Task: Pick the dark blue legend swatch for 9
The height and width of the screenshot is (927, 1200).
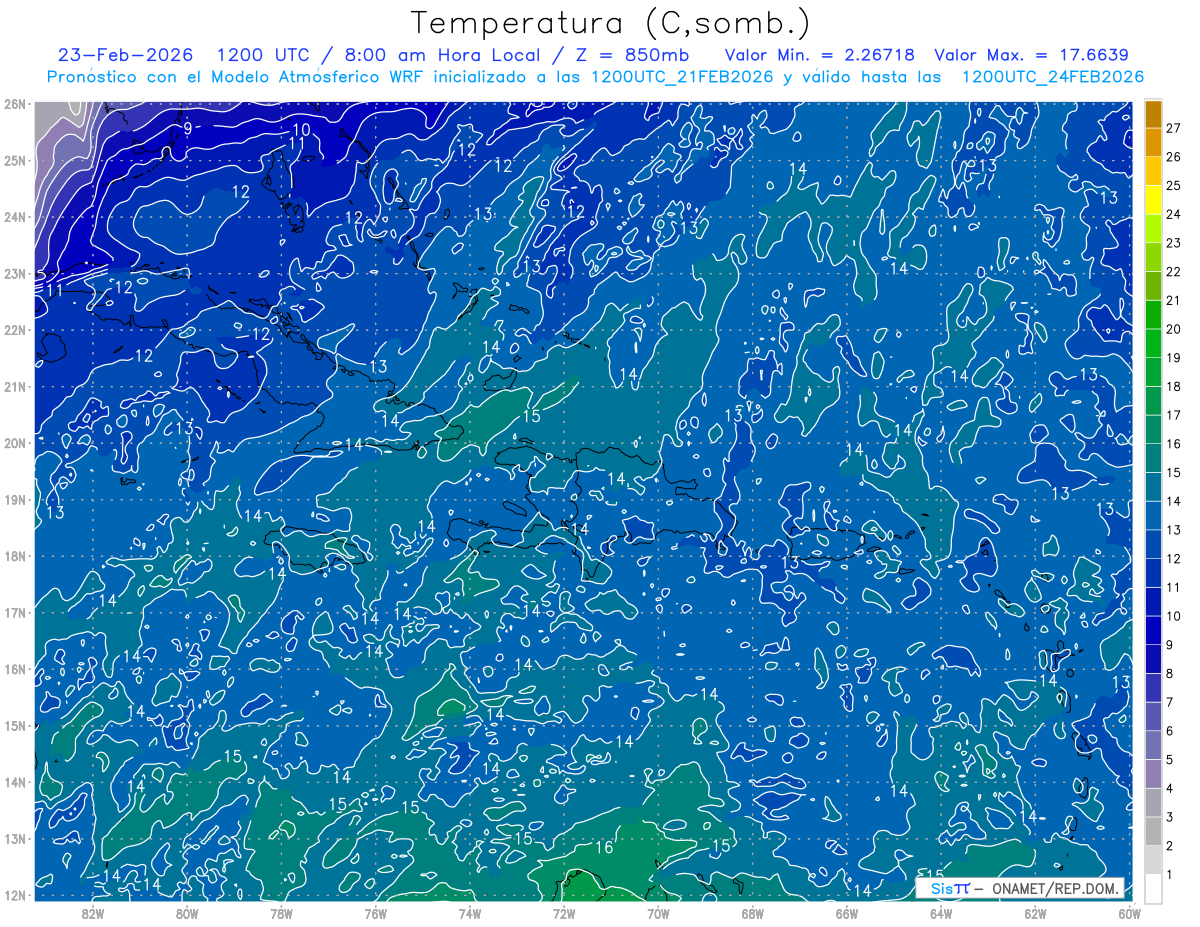Action: 1153,630
